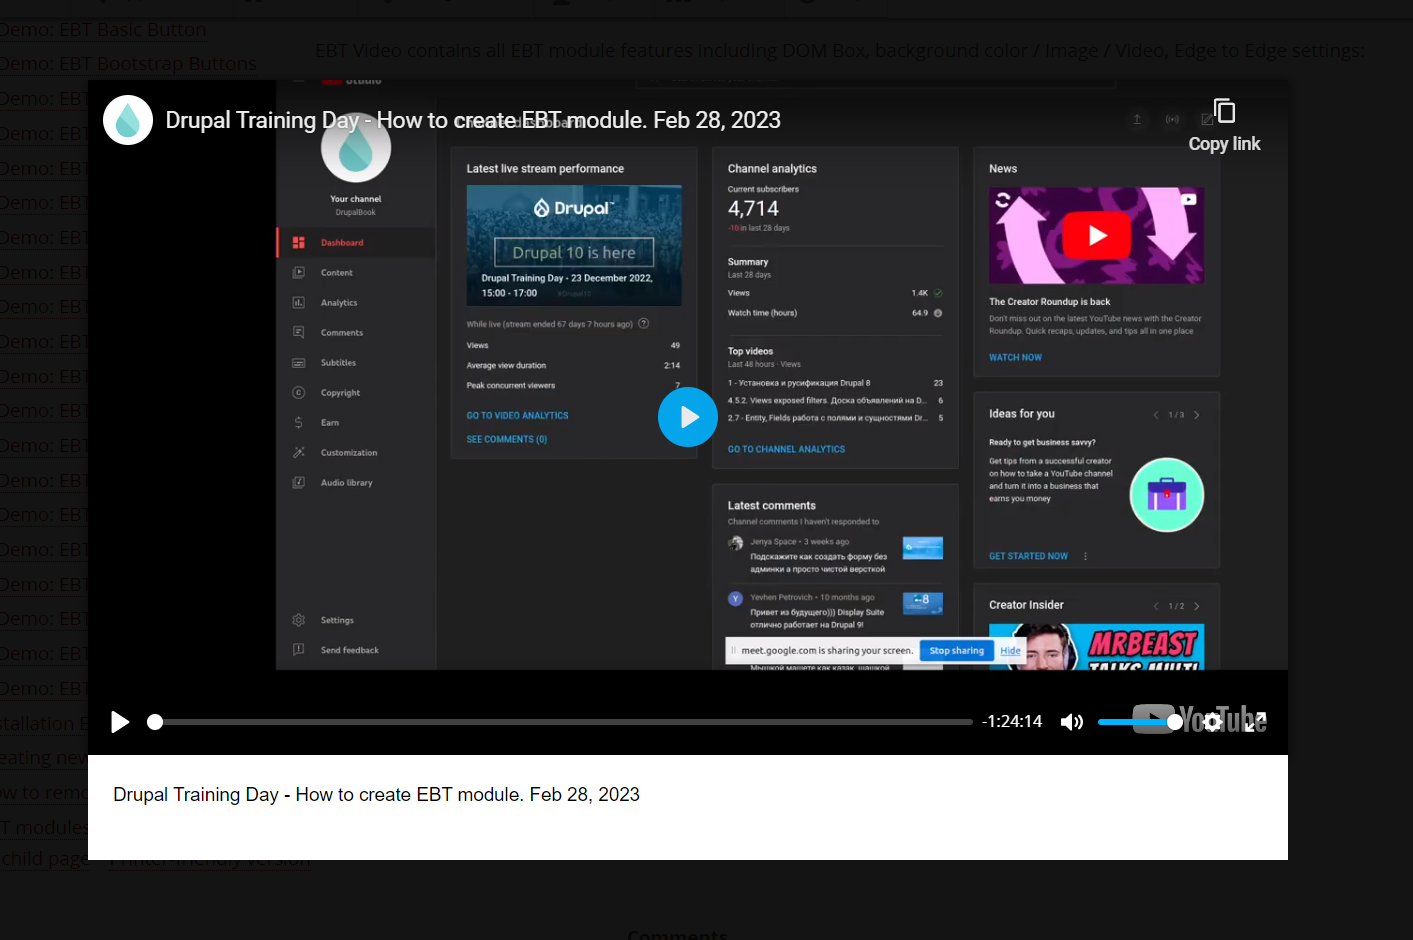The width and height of the screenshot is (1413, 940).
Task: Start the video with the large blue play button
Action: 688,417
